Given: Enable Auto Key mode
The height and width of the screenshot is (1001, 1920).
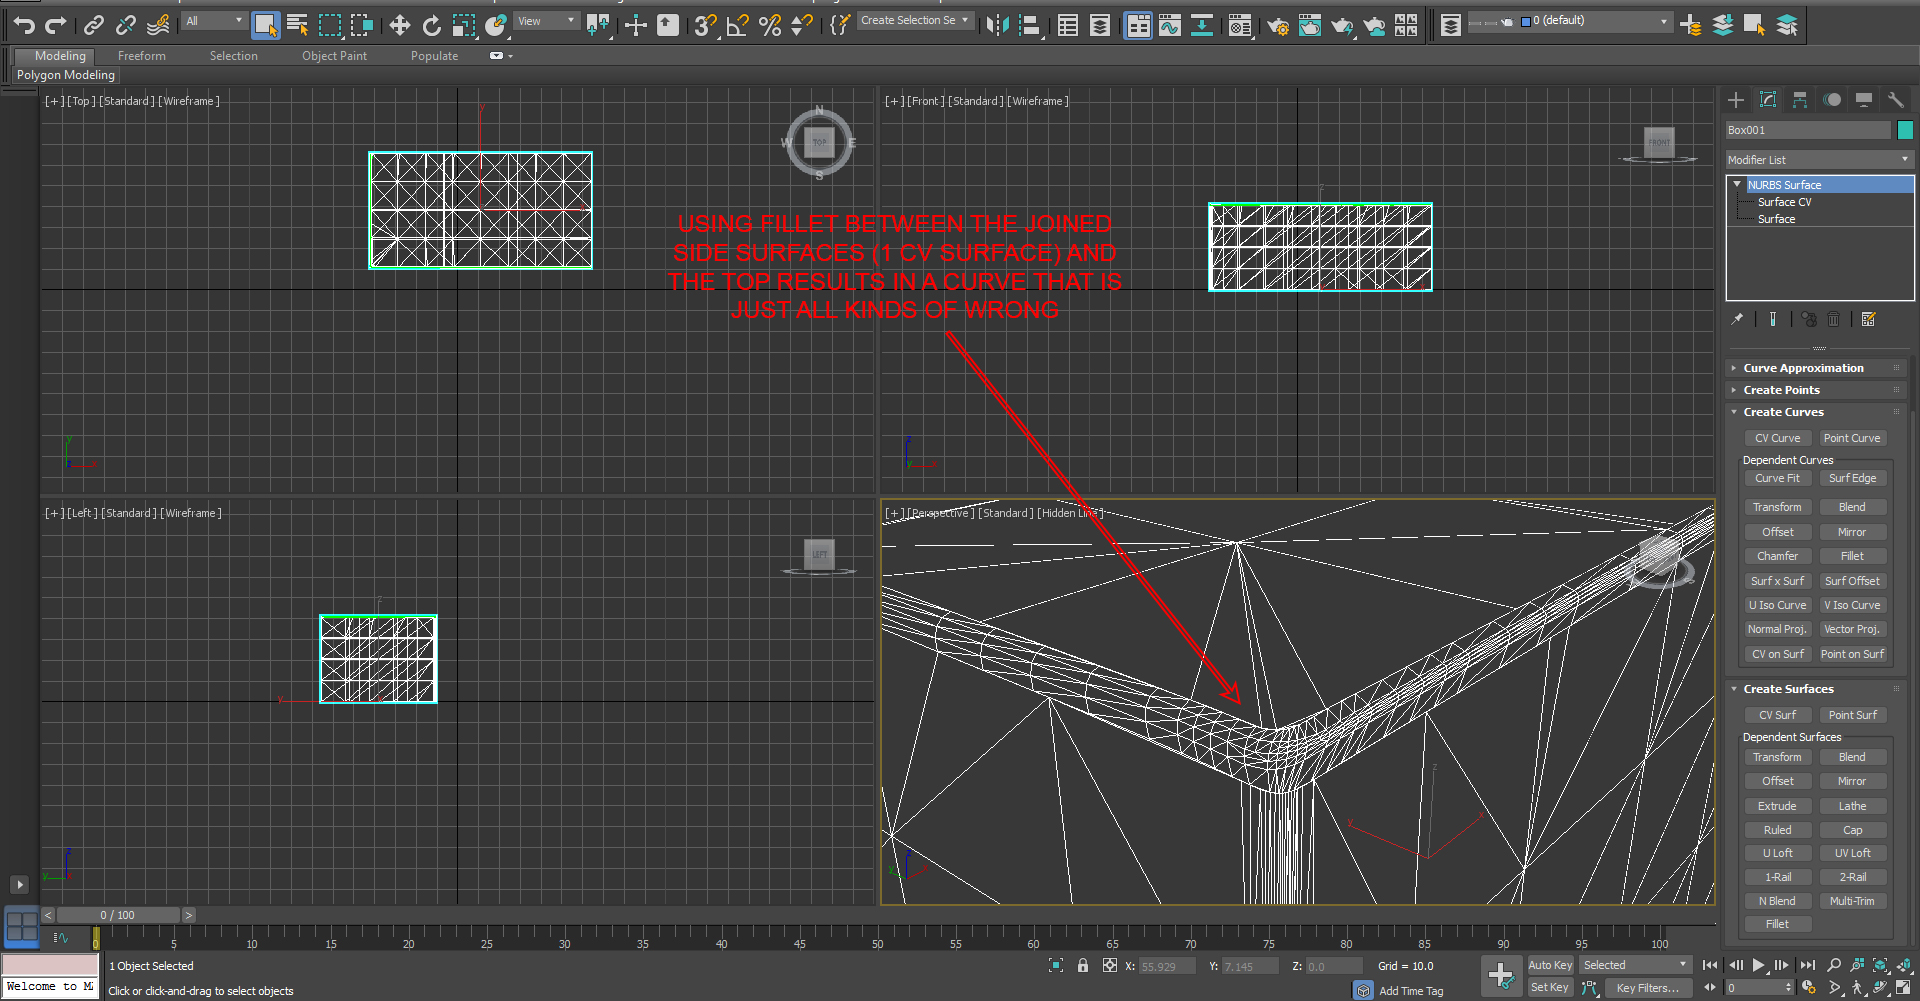Looking at the screenshot, I should click(x=1550, y=965).
